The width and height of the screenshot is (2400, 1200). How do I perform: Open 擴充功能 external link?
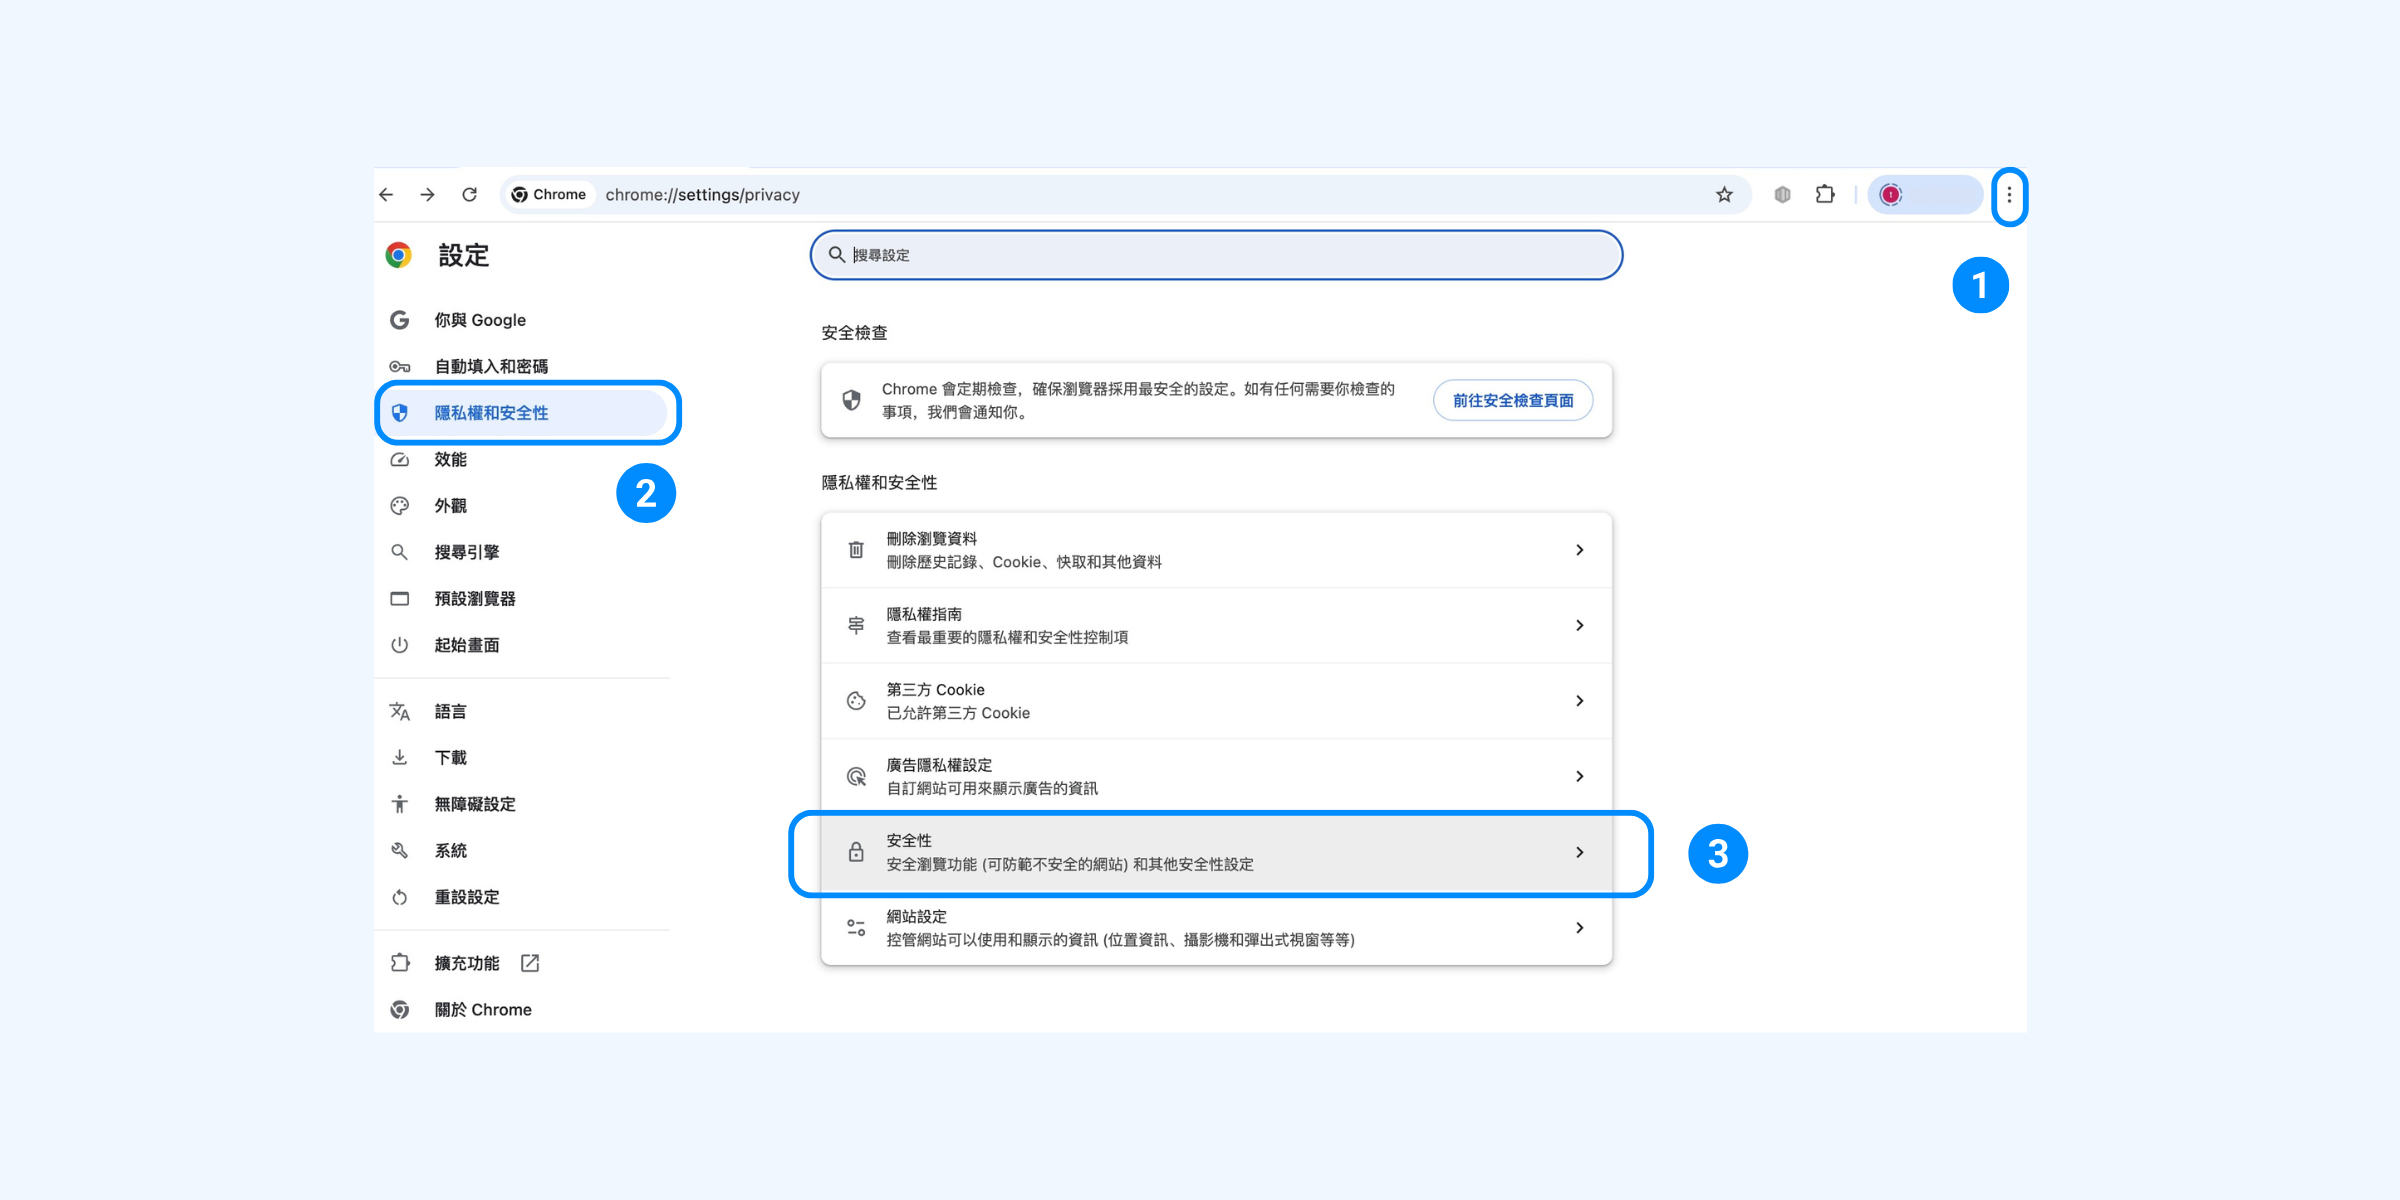click(x=467, y=963)
